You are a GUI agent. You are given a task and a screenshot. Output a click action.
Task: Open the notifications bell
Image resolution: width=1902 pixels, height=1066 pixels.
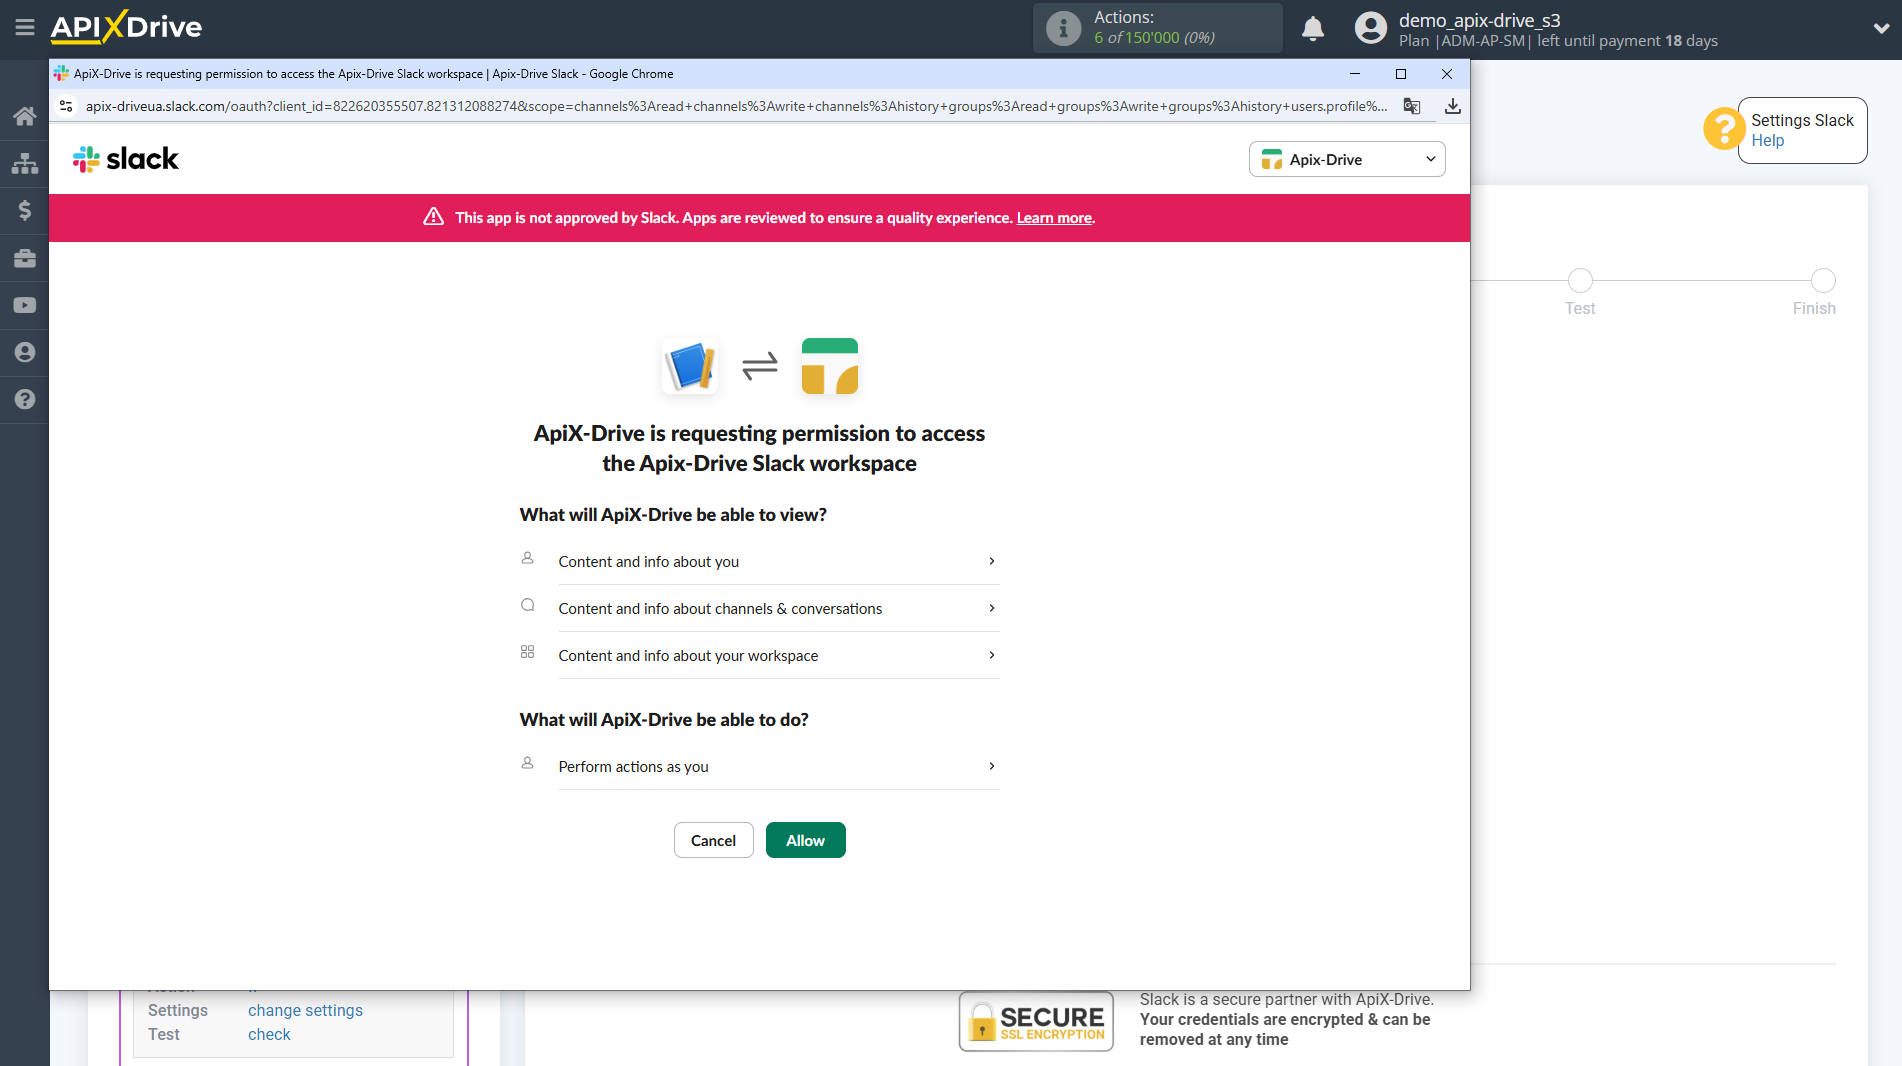tap(1313, 28)
